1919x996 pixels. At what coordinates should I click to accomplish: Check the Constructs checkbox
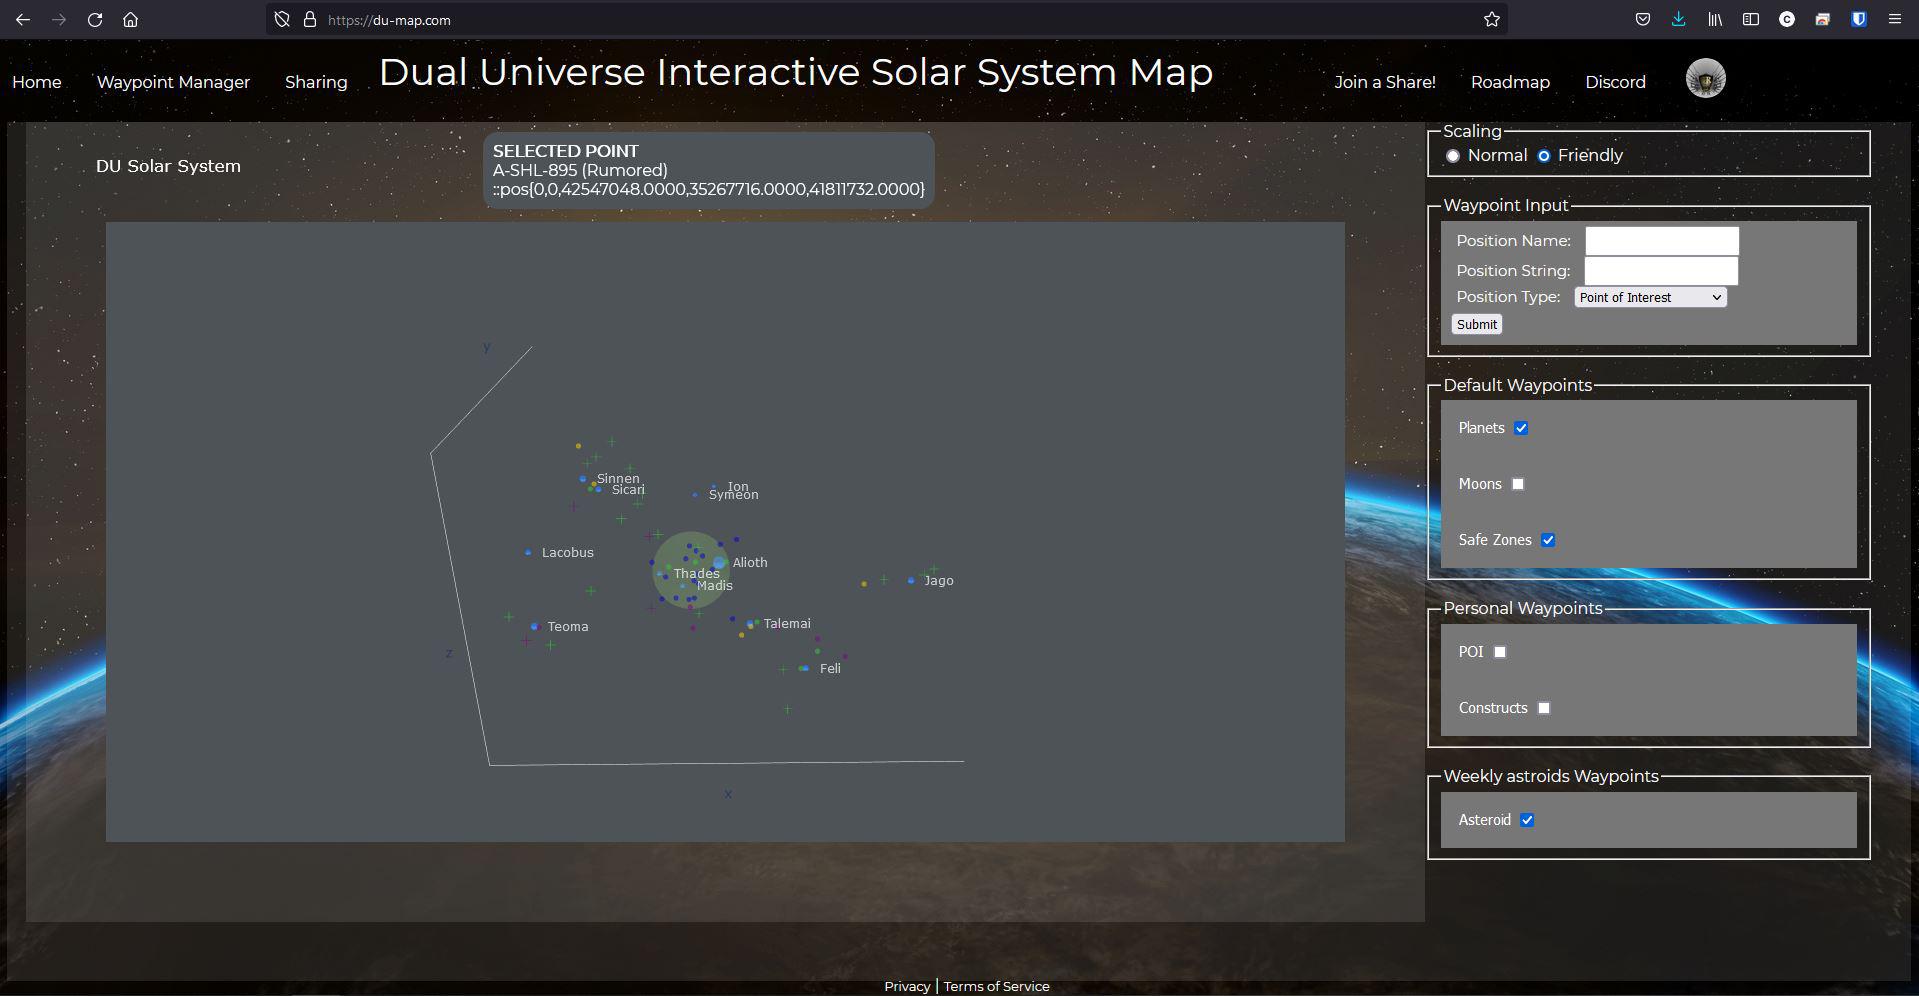1544,708
